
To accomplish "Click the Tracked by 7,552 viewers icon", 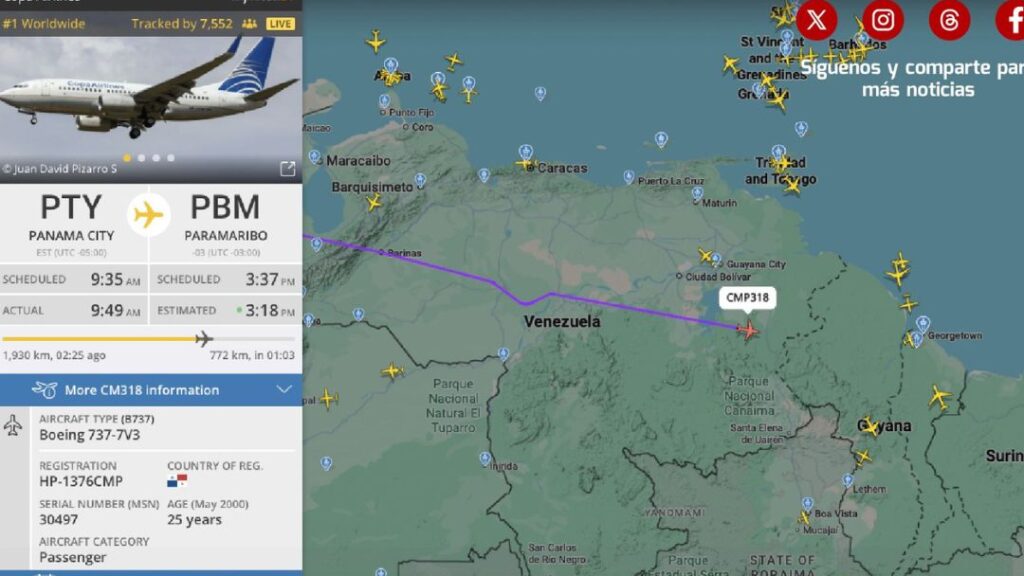I will click(x=249, y=24).
